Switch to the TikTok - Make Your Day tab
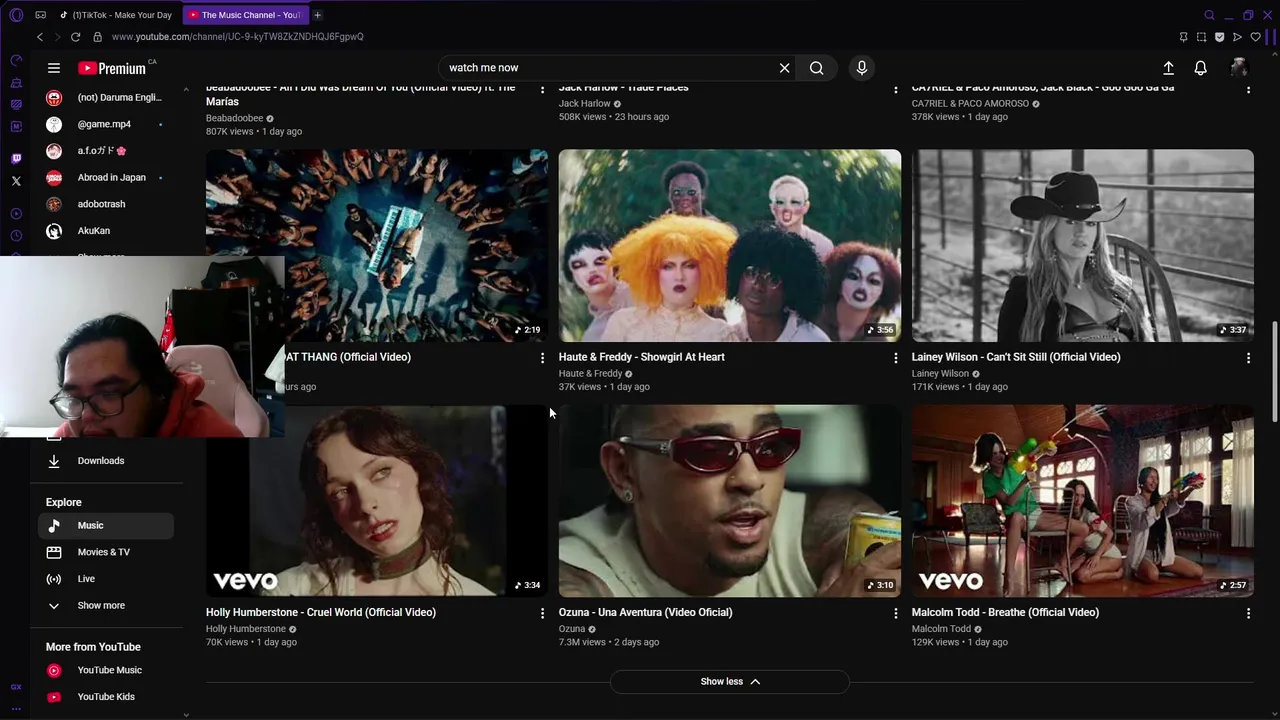 [117, 15]
